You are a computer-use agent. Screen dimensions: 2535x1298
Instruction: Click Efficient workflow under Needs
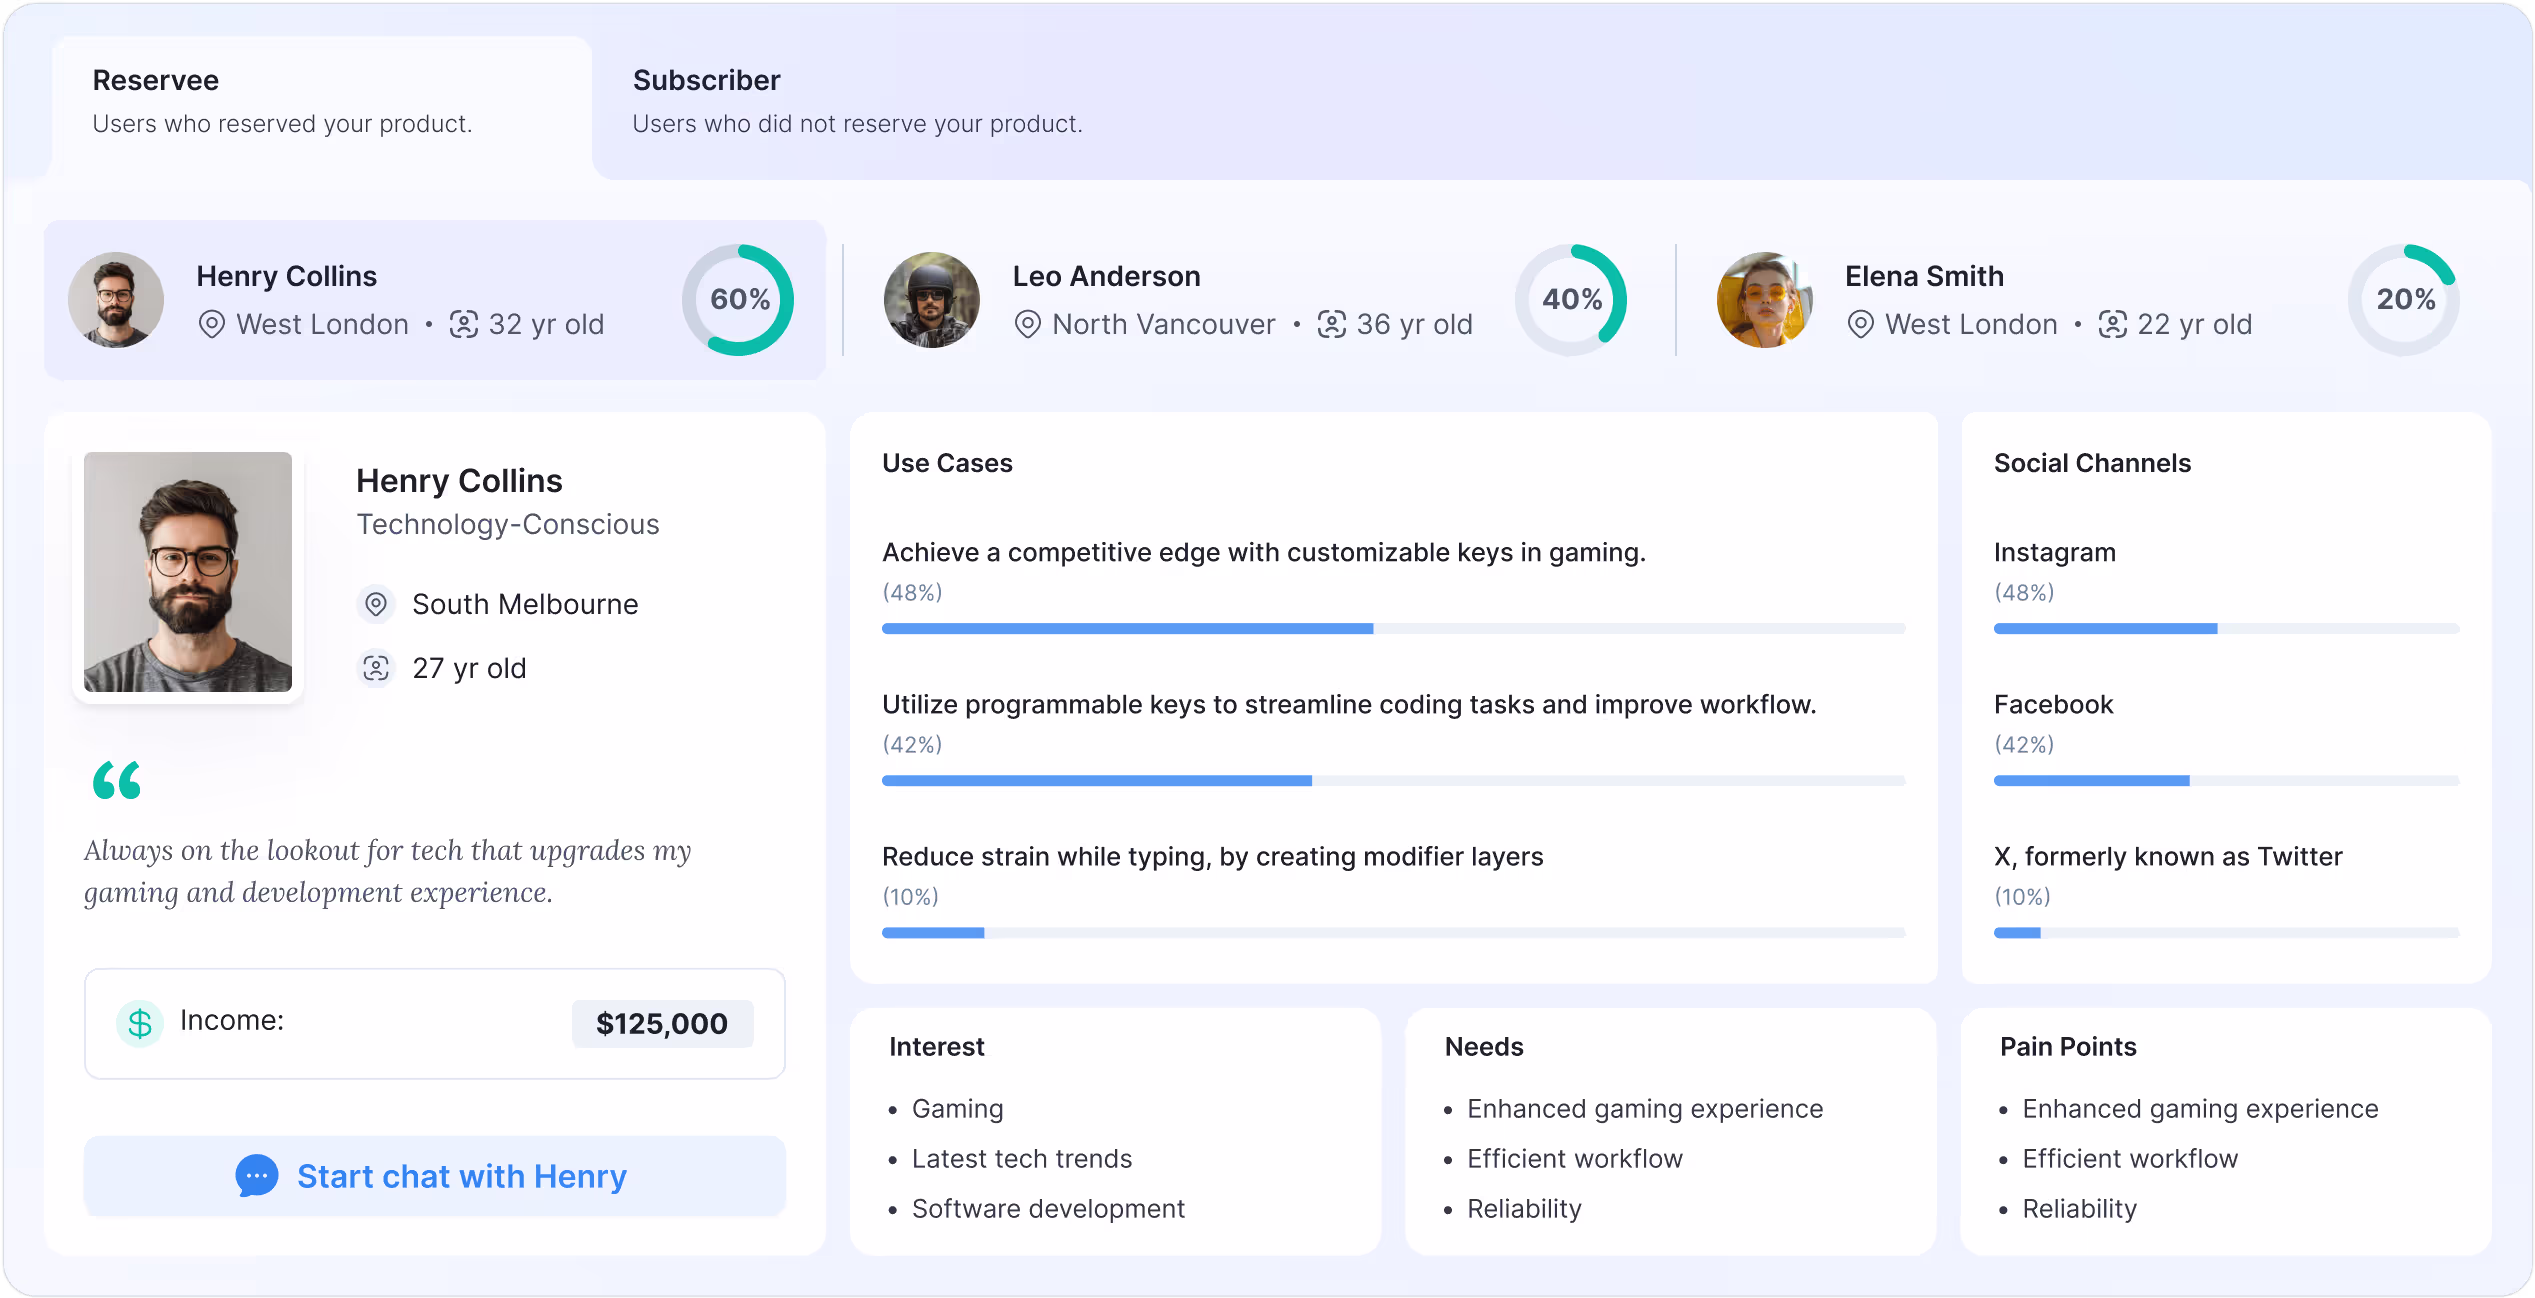[1575, 1158]
